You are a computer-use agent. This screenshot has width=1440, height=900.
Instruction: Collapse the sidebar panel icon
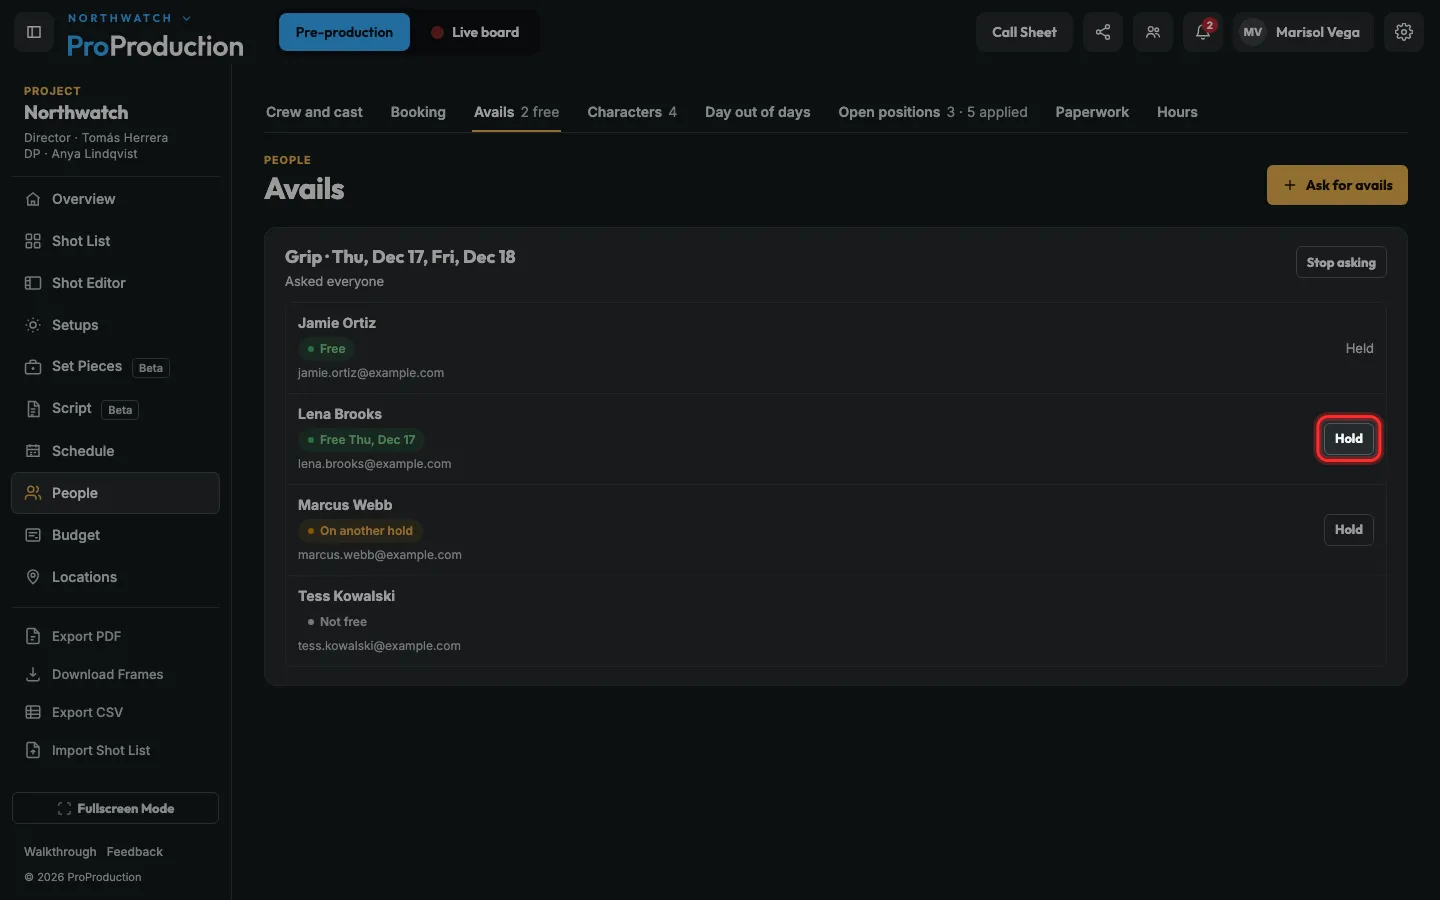33,32
